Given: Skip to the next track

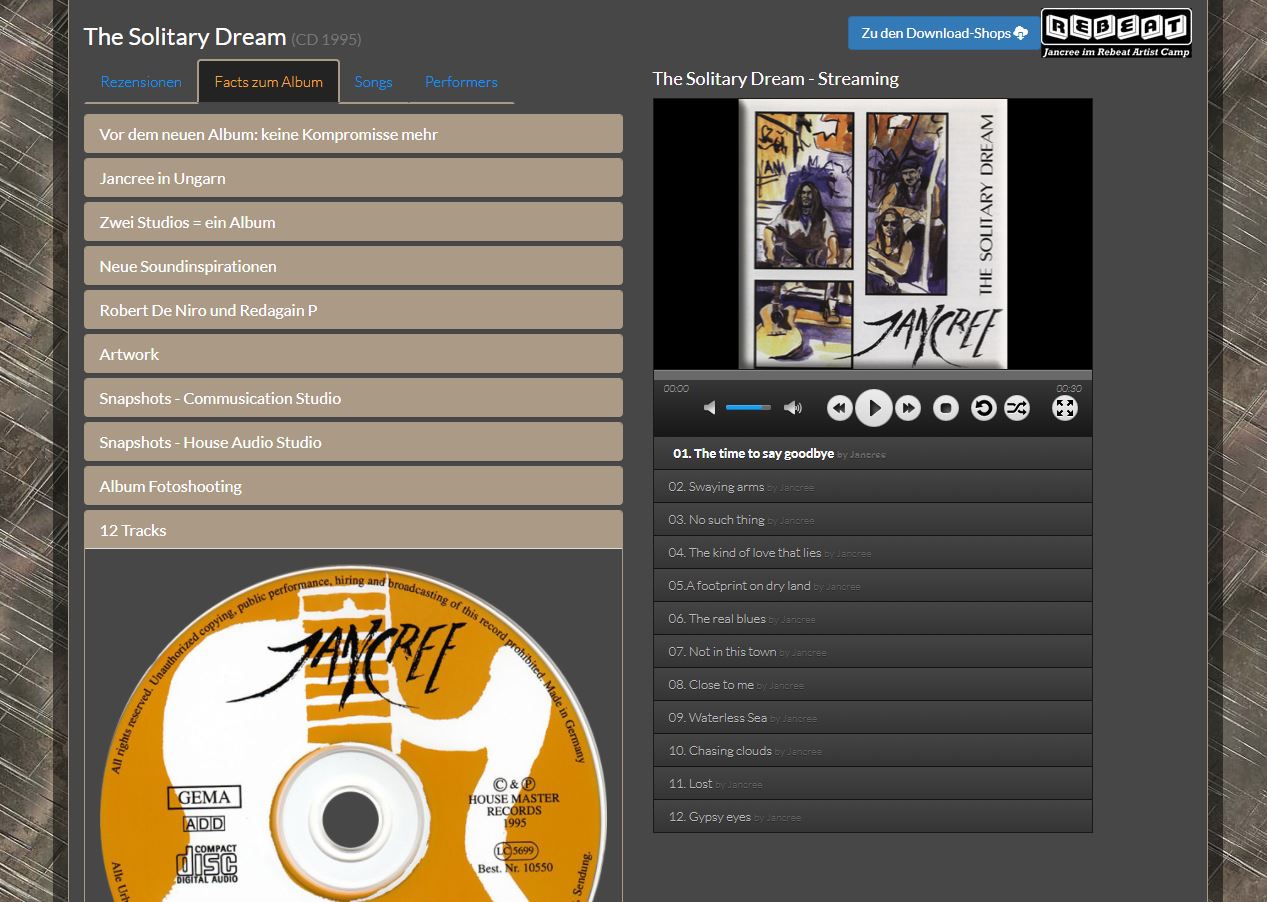Looking at the screenshot, I should click(x=908, y=408).
